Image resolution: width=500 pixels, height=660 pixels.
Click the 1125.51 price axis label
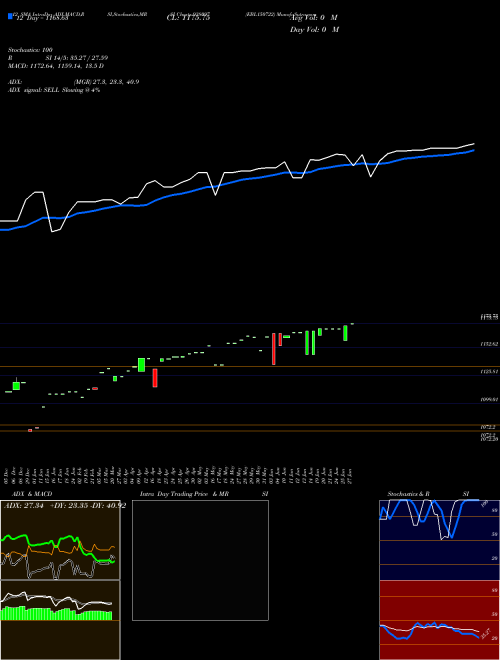tap(489, 372)
